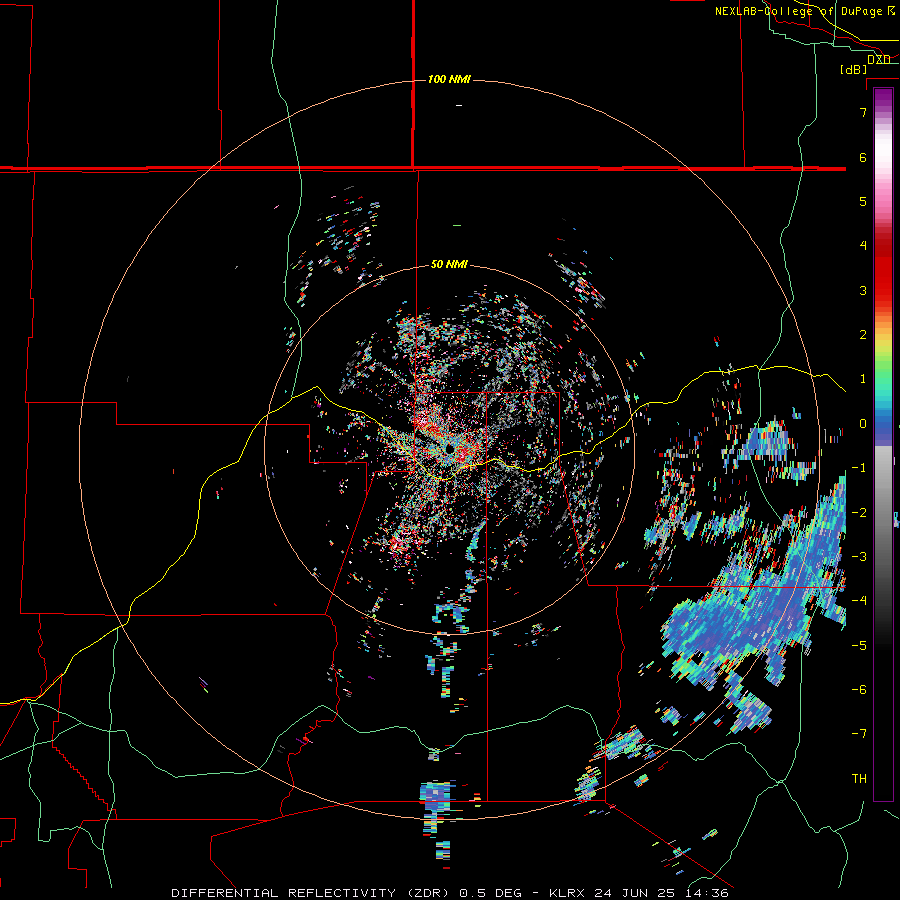Click the 7 dB tick label on scale
Screen dimensions: 900x900
click(x=863, y=112)
